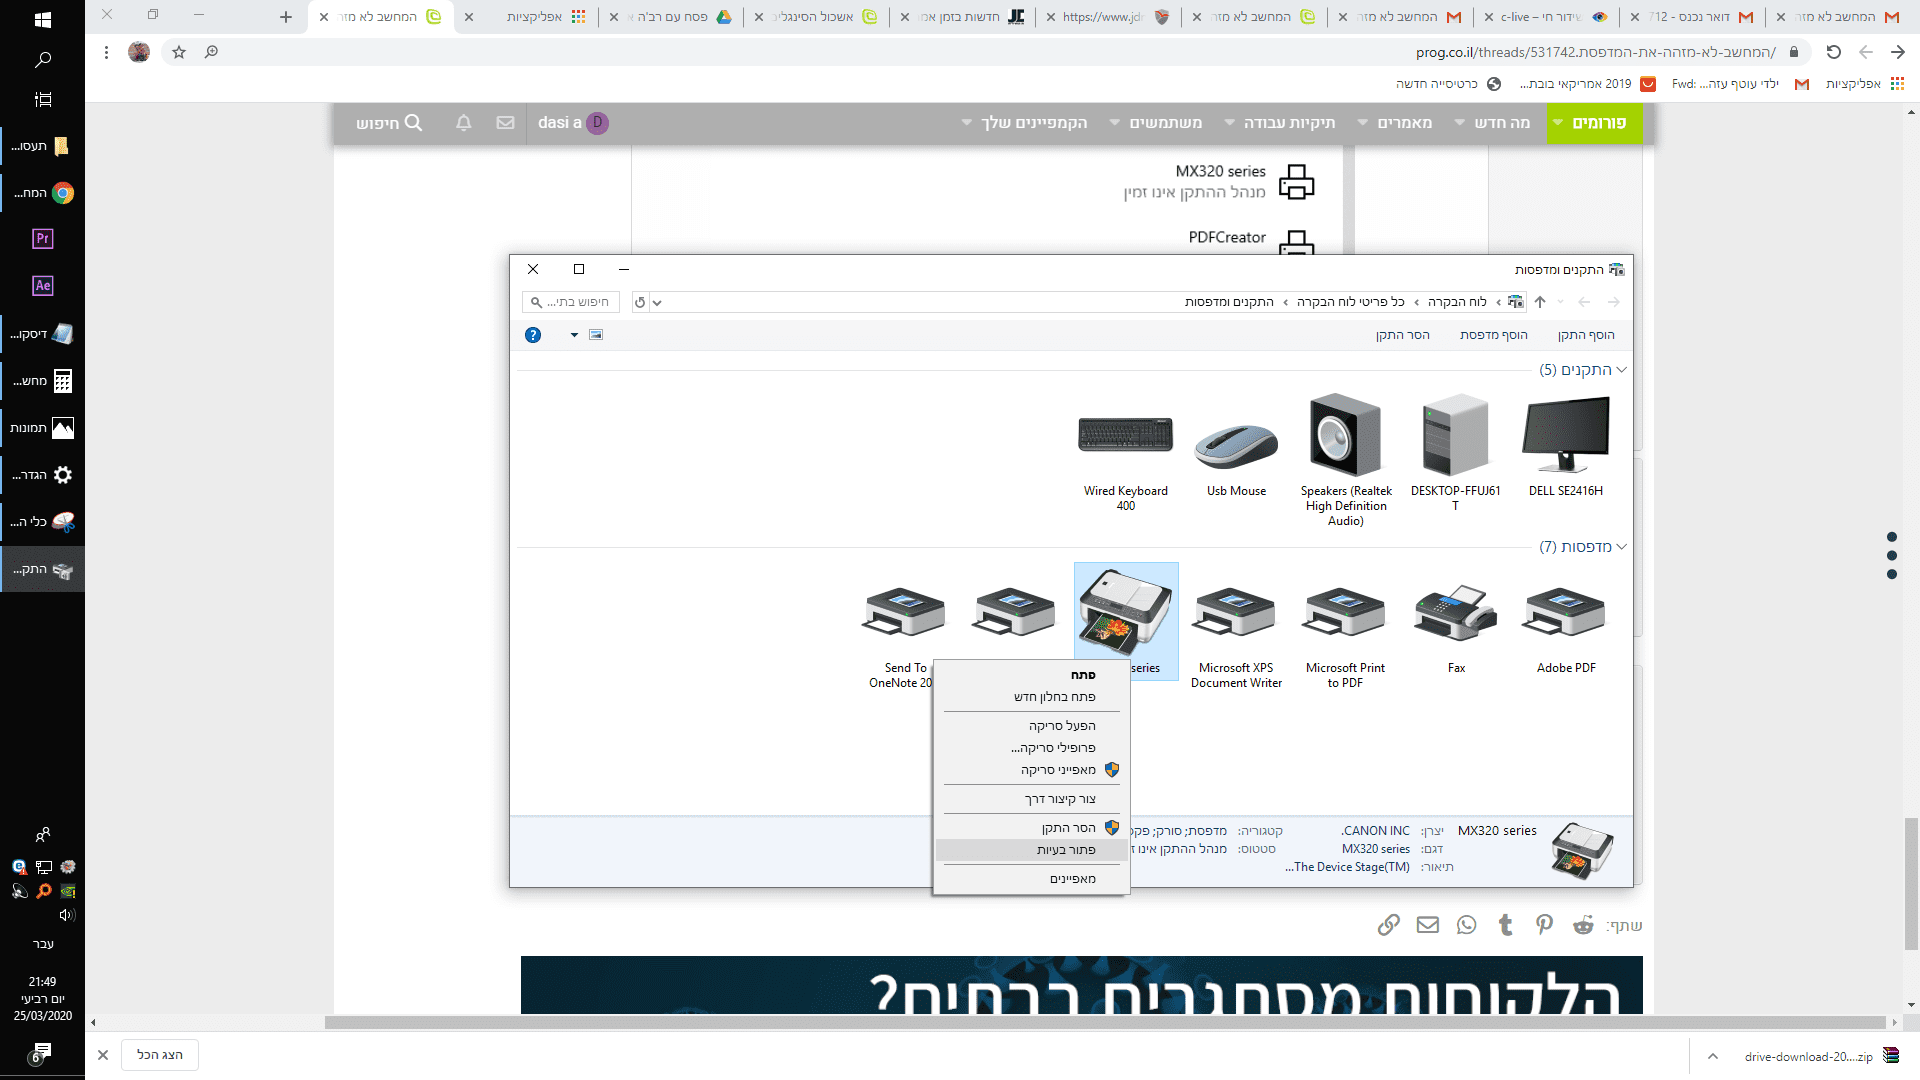The image size is (1920, 1080).
Task: Open the inbox envelope icon in the forum header
Action: (505, 123)
